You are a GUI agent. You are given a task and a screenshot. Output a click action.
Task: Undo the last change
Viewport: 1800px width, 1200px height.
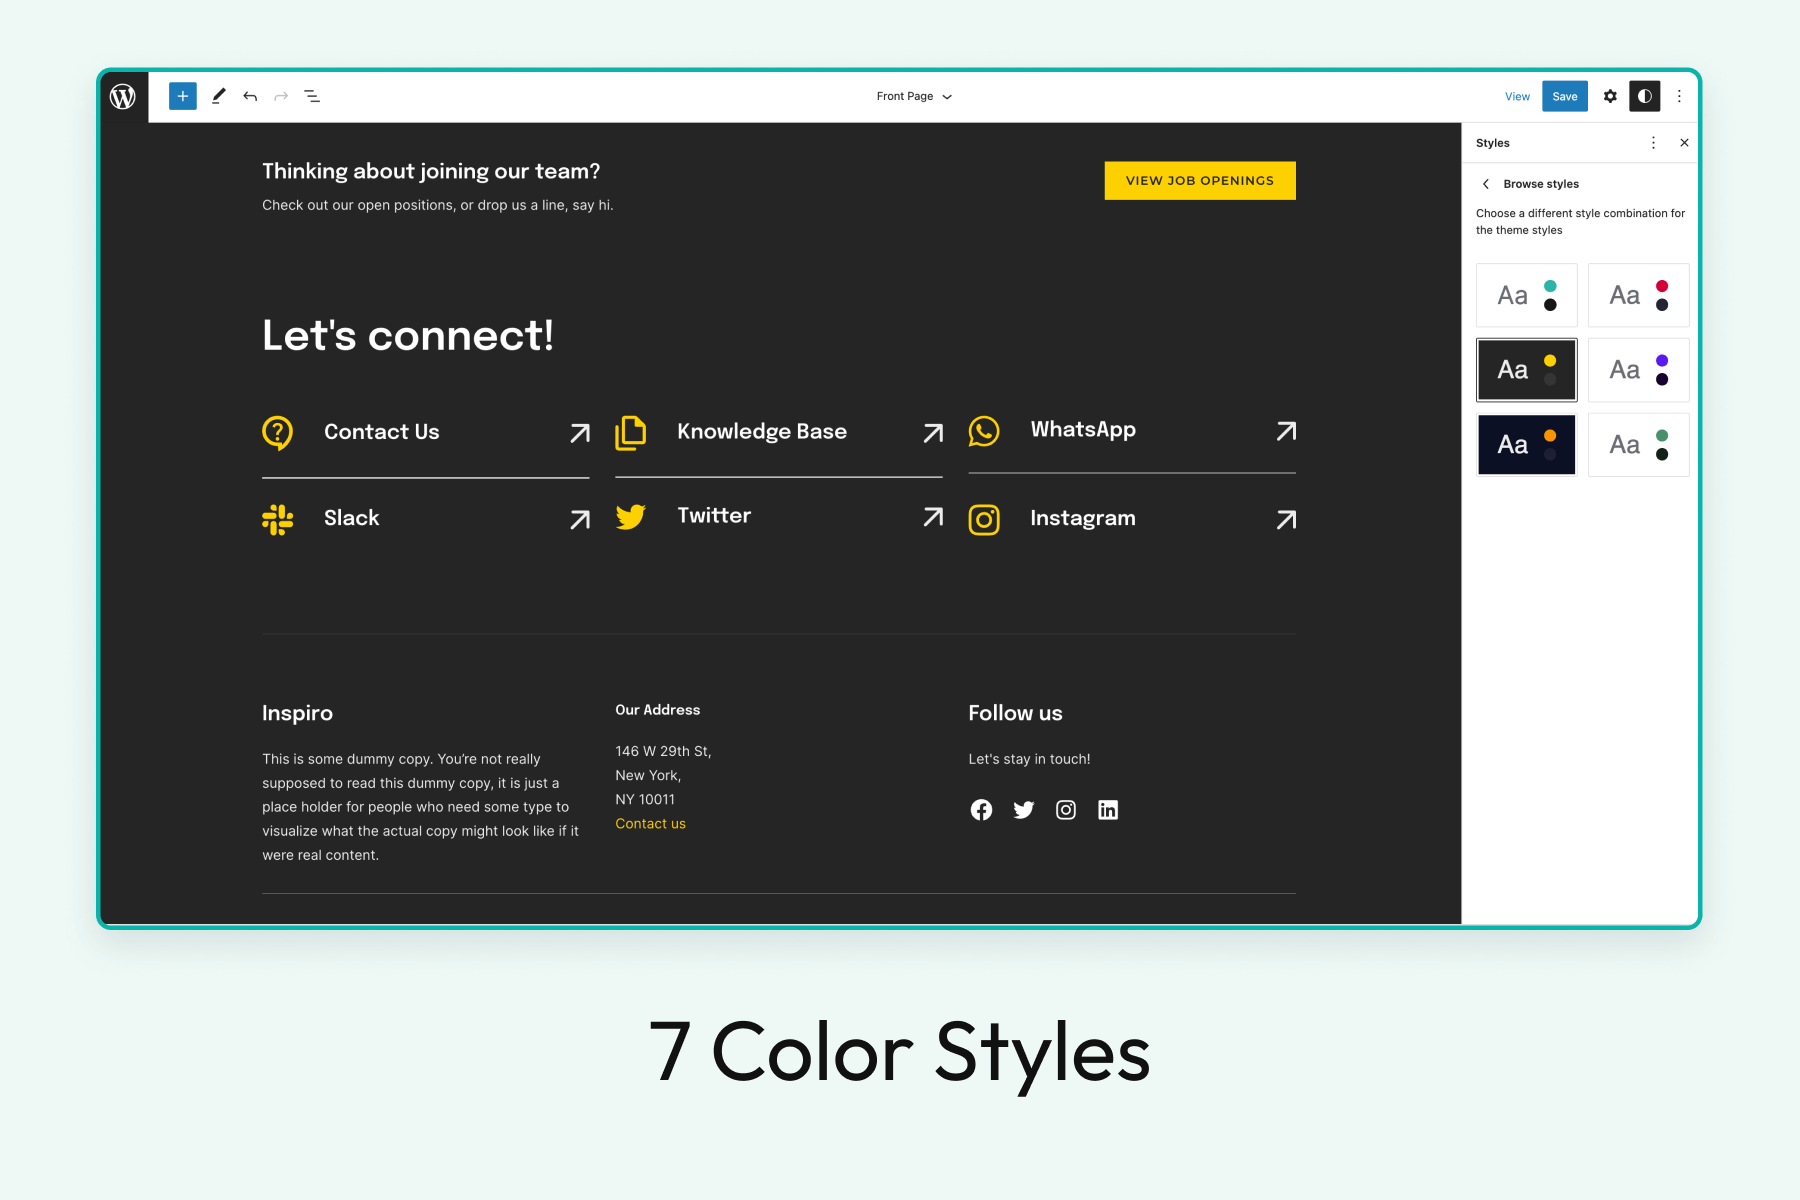tap(250, 96)
